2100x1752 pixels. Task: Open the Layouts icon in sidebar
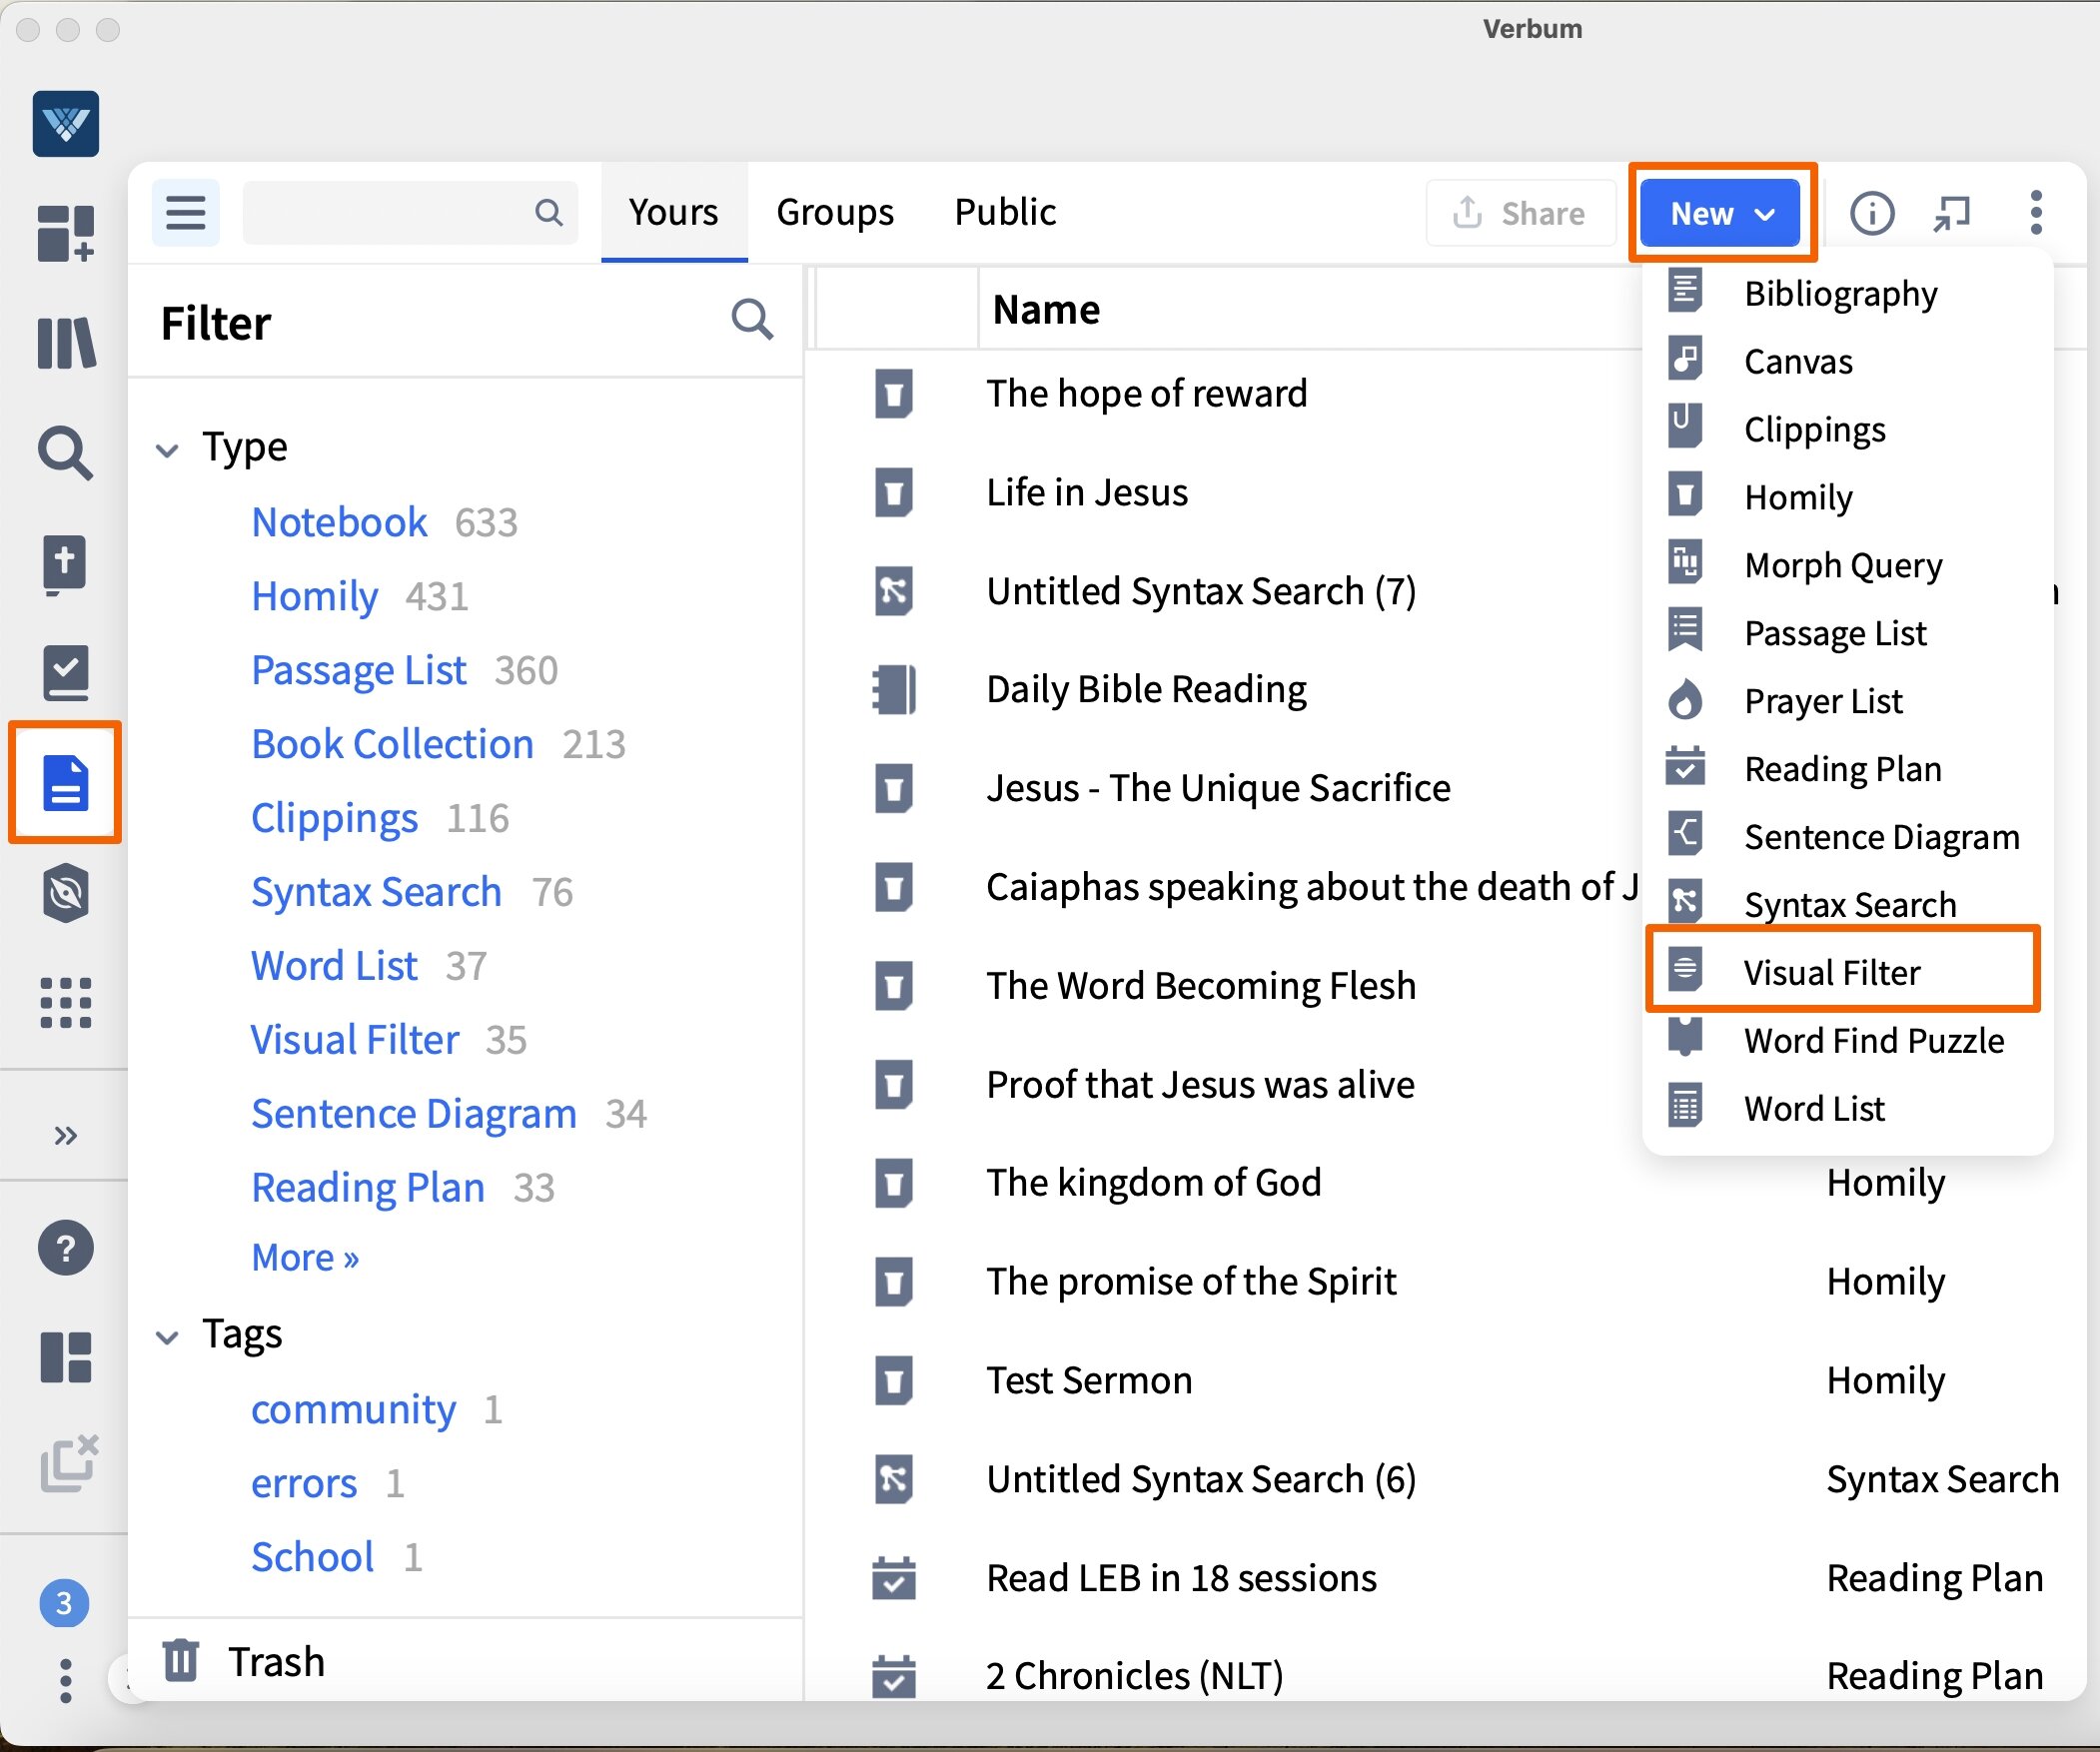click(66, 1357)
